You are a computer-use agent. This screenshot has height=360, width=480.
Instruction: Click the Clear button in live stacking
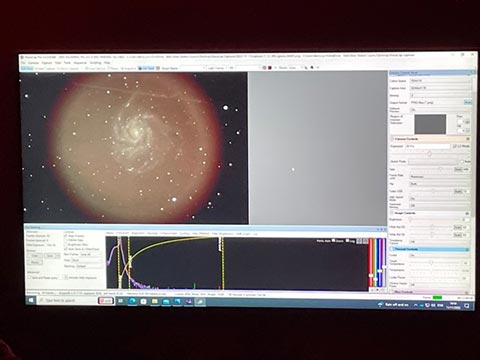[x=35, y=256]
